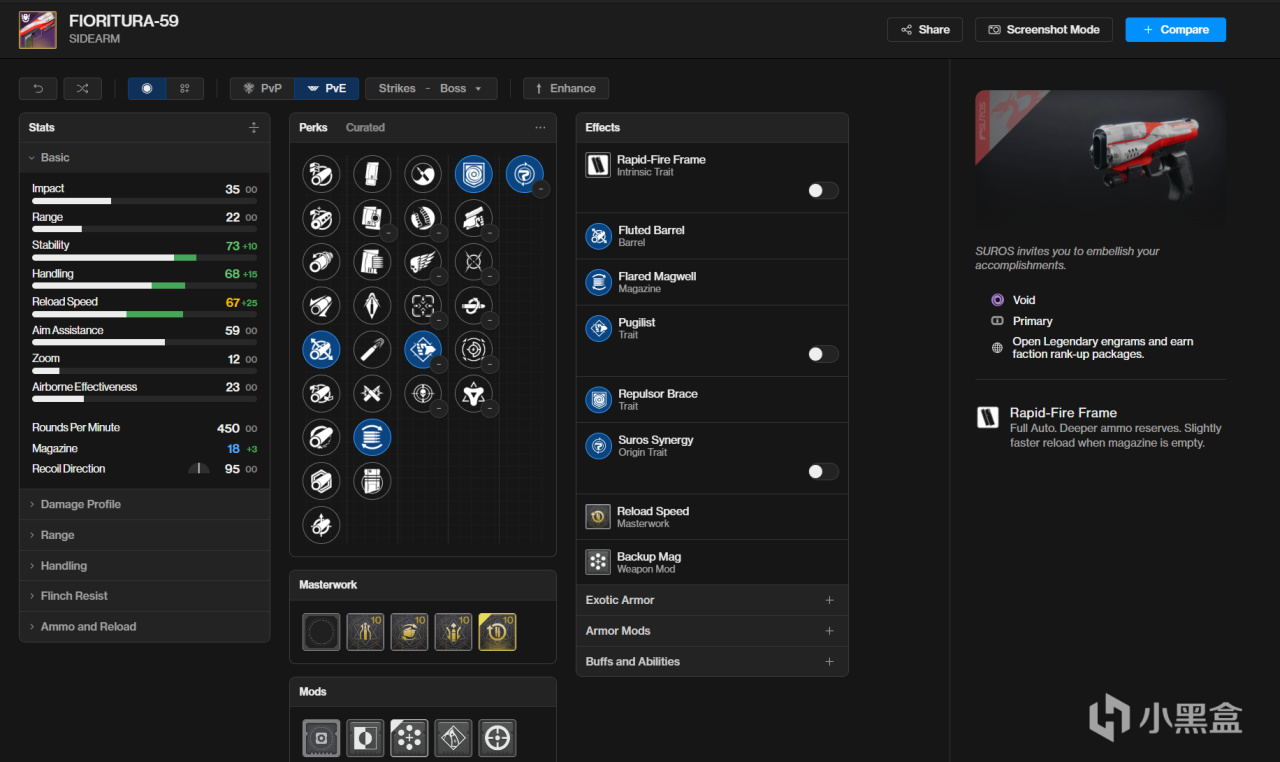Select the Backup Mag mod icon in Mods panel
Screen dimensions: 1280x762
coord(409,738)
